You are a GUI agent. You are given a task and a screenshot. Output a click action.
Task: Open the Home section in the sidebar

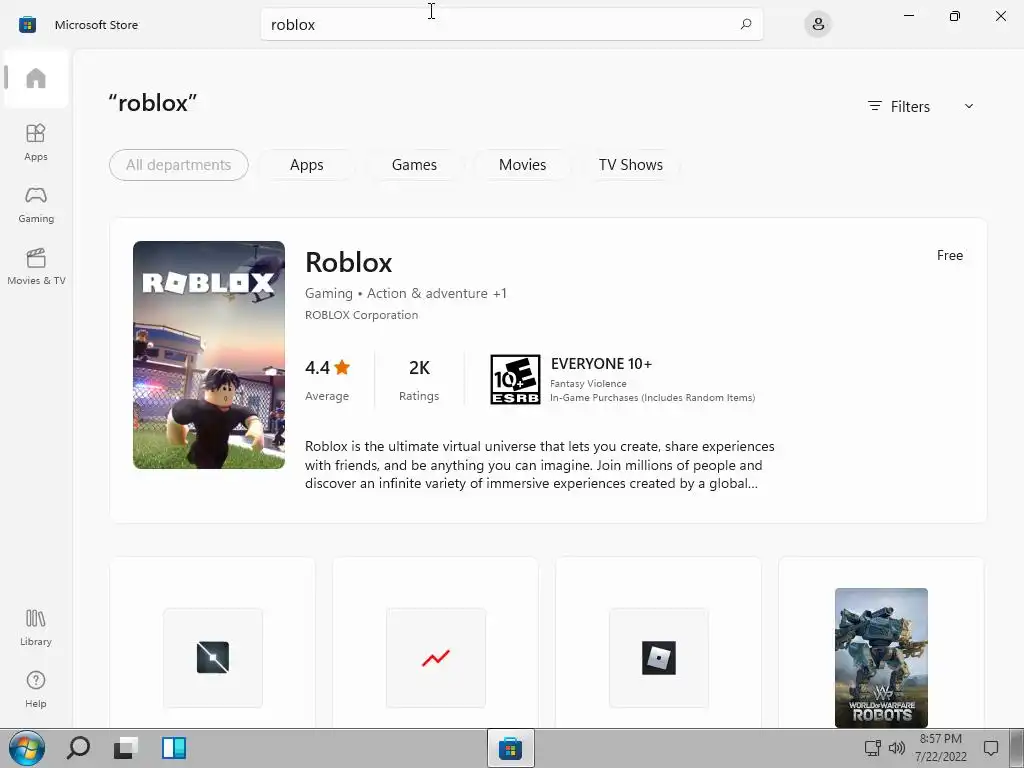coord(36,78)
